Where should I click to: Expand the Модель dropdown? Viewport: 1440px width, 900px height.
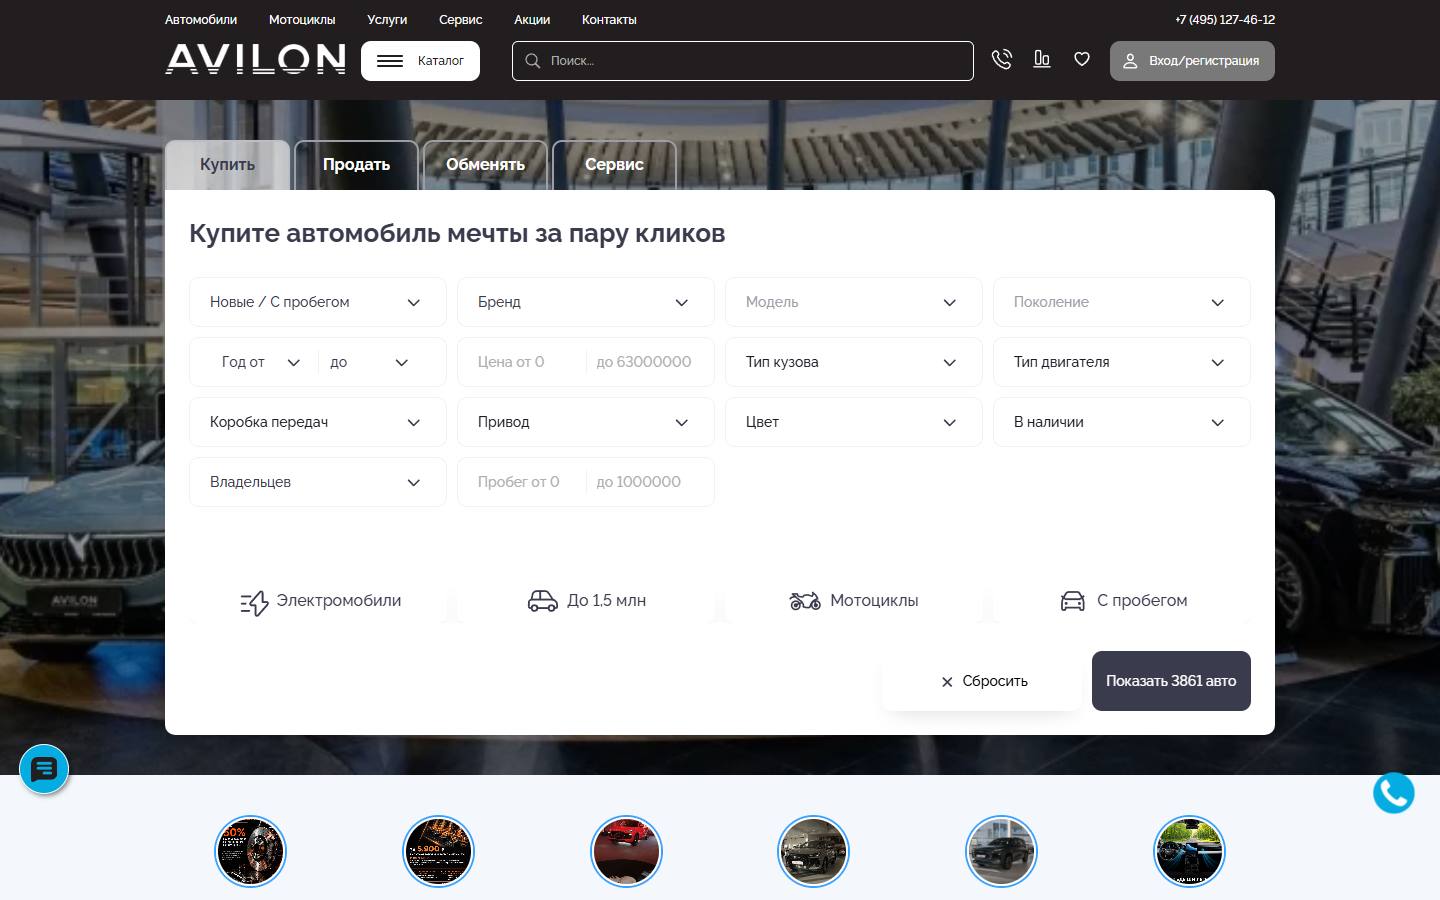pos(854,302)
